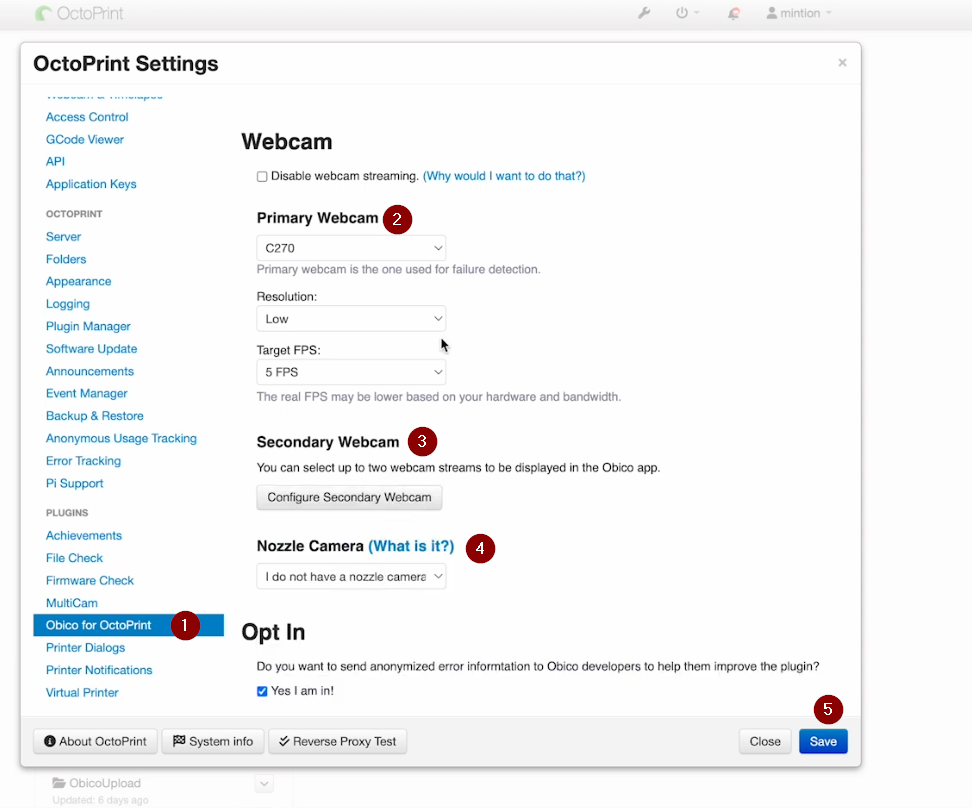Open Backup & Restore settings
The image size is (972, 808).
(x=95, y=416)
